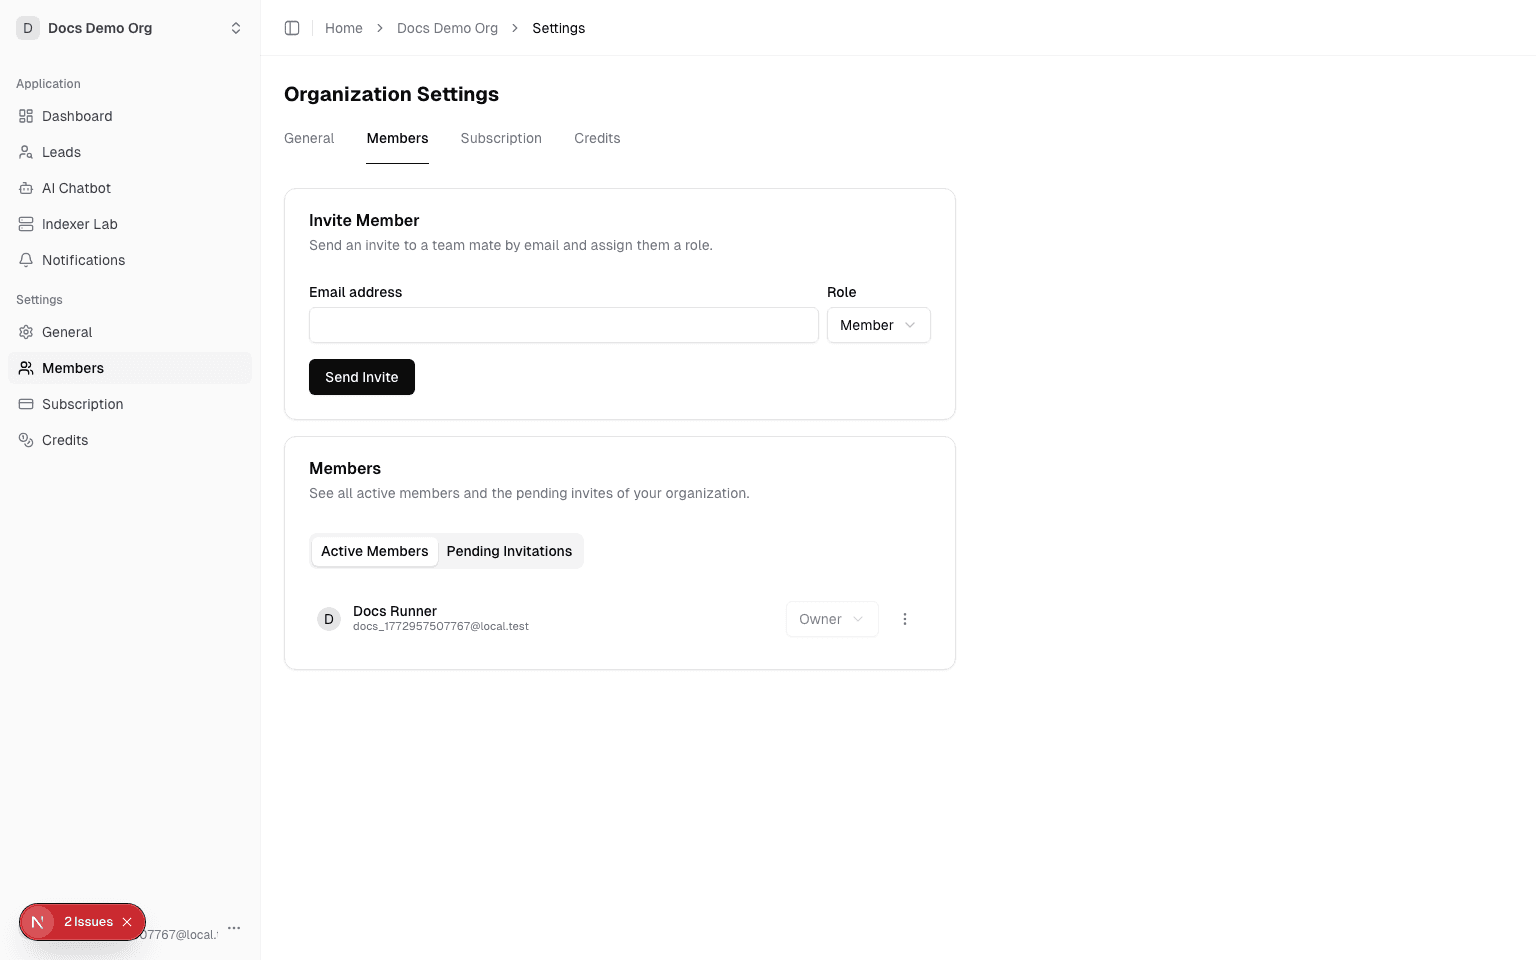Click the Email address input field
This screenshot has height=960, width=1536.
click(x=563, y=325)
